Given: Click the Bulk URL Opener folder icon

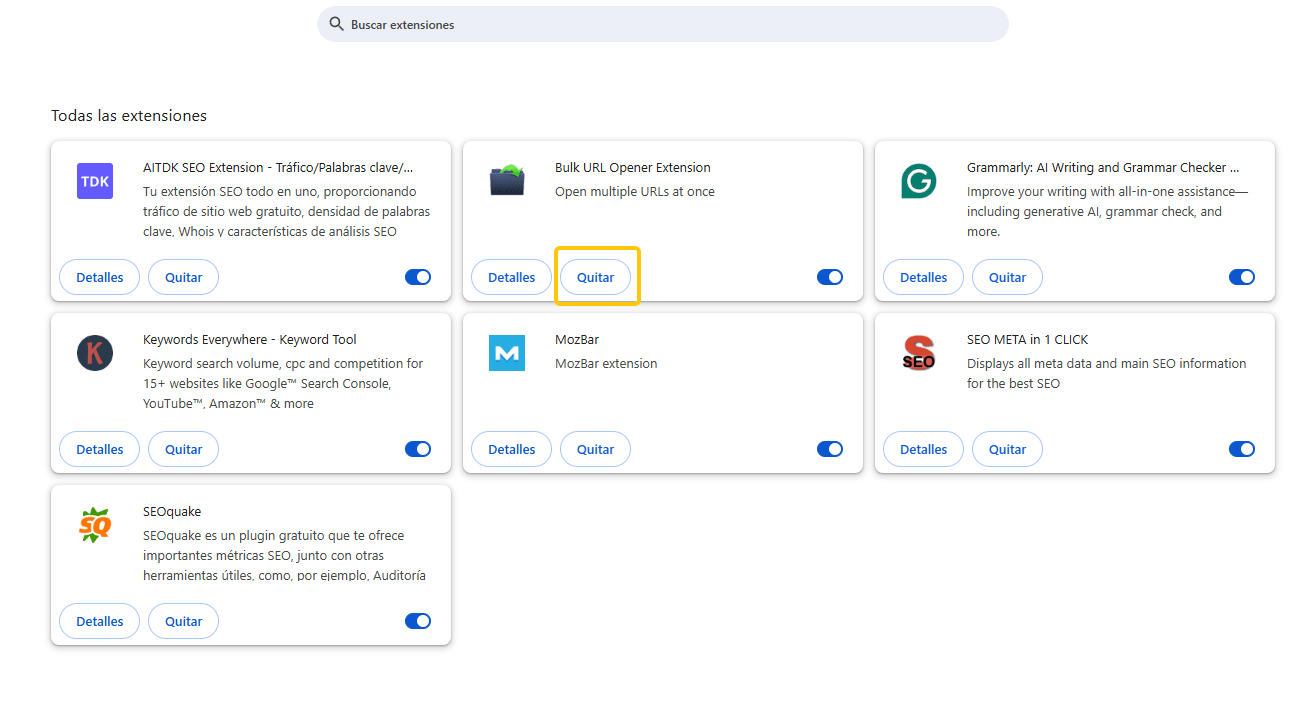Looking at the screenshot, I should pos(507,181).
